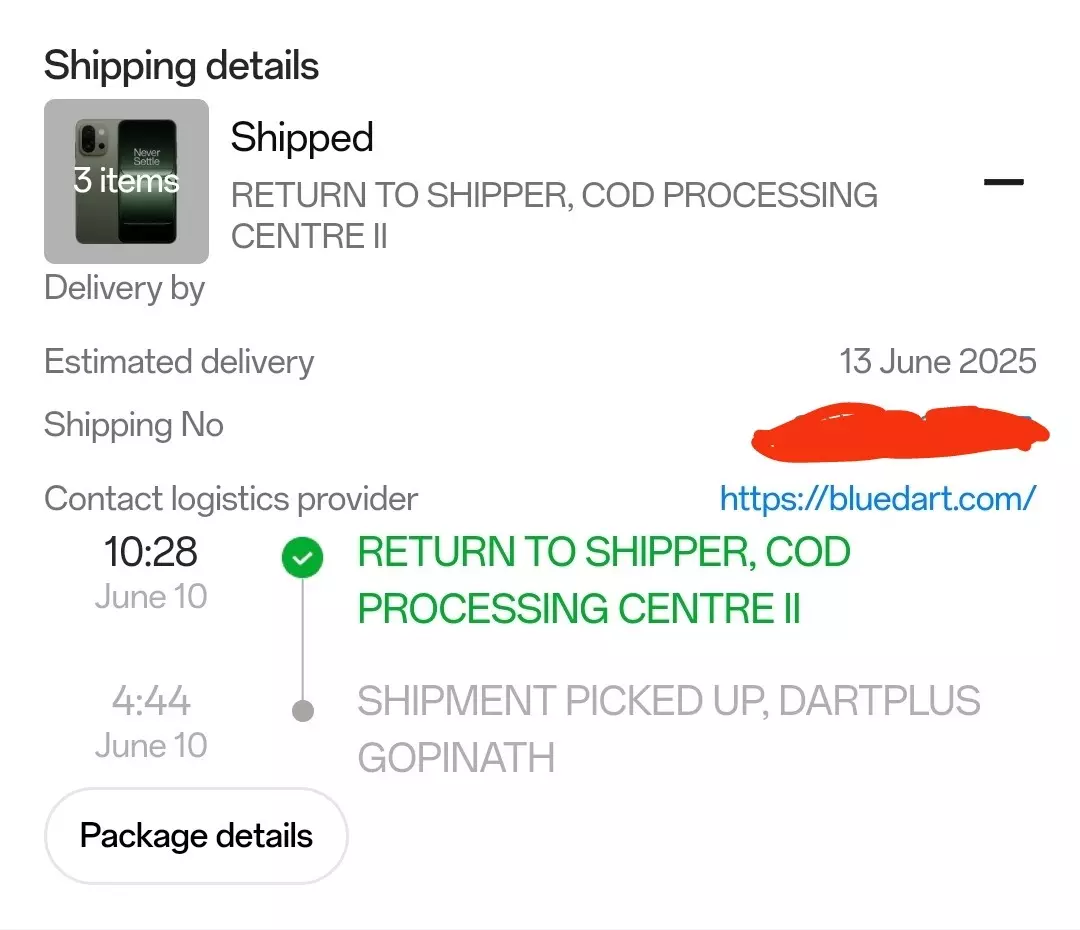Tap the SHIPMENT PICKED UP timeline entry
The image size is (1080, 930).
[x=668, y=730]
